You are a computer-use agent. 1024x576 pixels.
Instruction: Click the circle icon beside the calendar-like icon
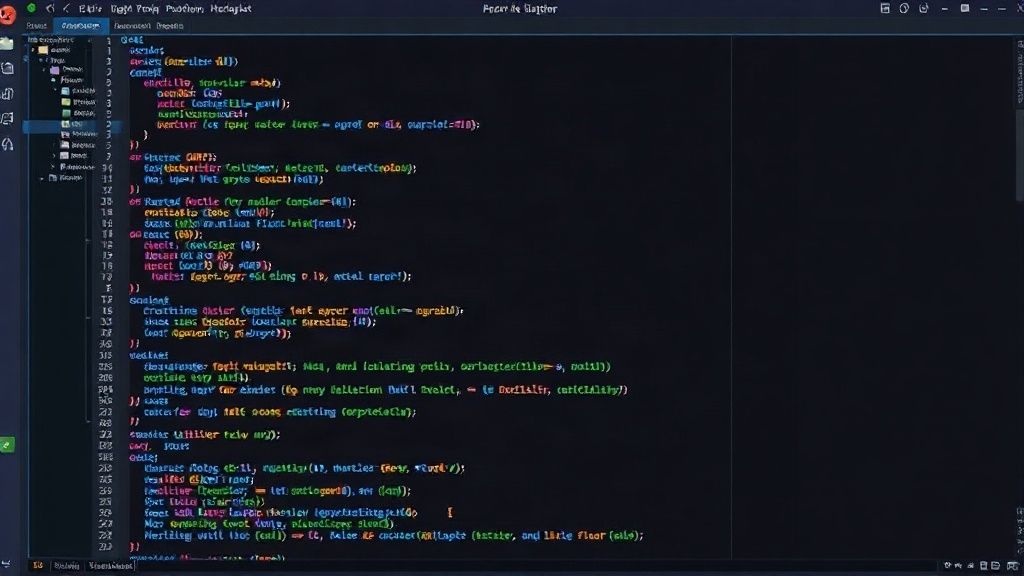click(904, 8)
